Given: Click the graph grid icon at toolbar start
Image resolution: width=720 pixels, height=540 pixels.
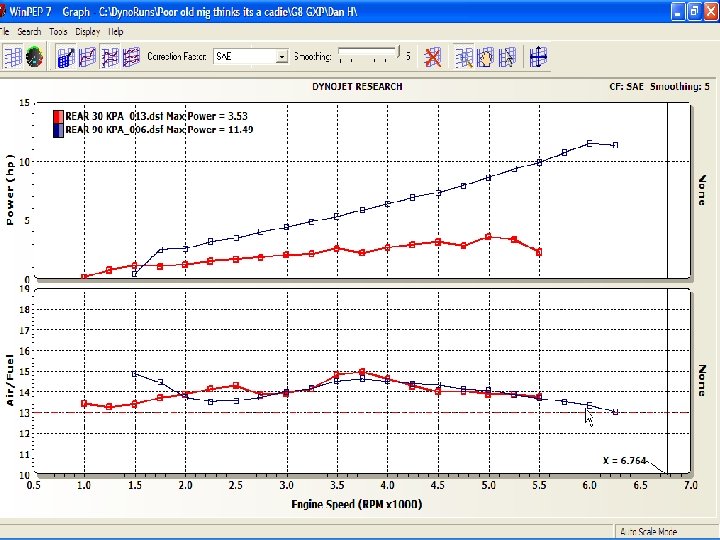Looking at the screenshot, I should [13, 57].
